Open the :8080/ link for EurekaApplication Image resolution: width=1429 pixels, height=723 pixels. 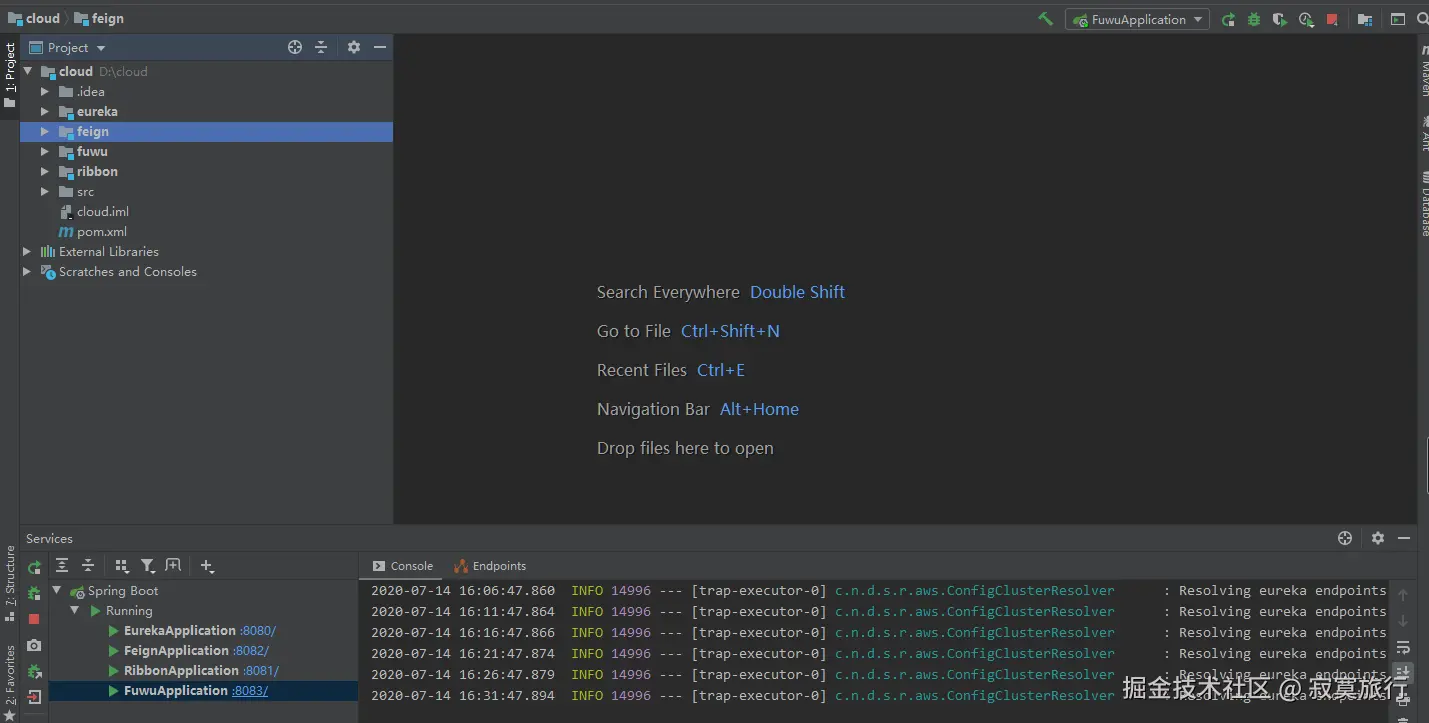[257, 631]
